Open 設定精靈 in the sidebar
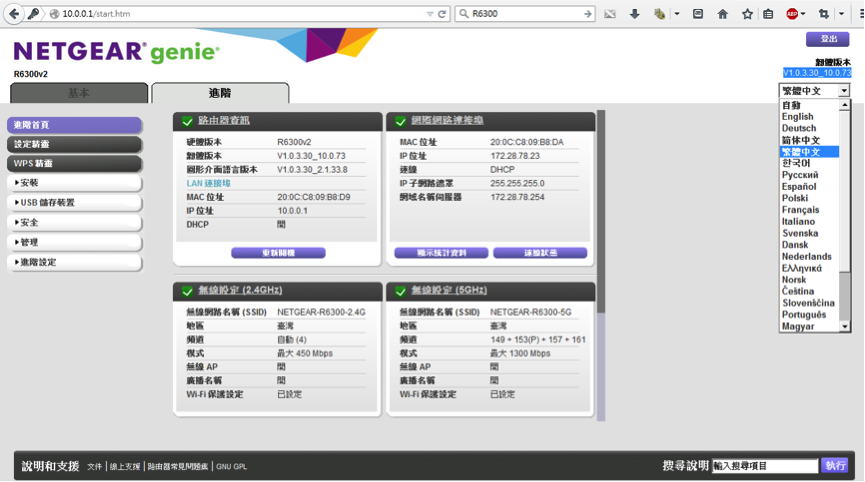Screen dimensions: 865x482 [74, 144]
